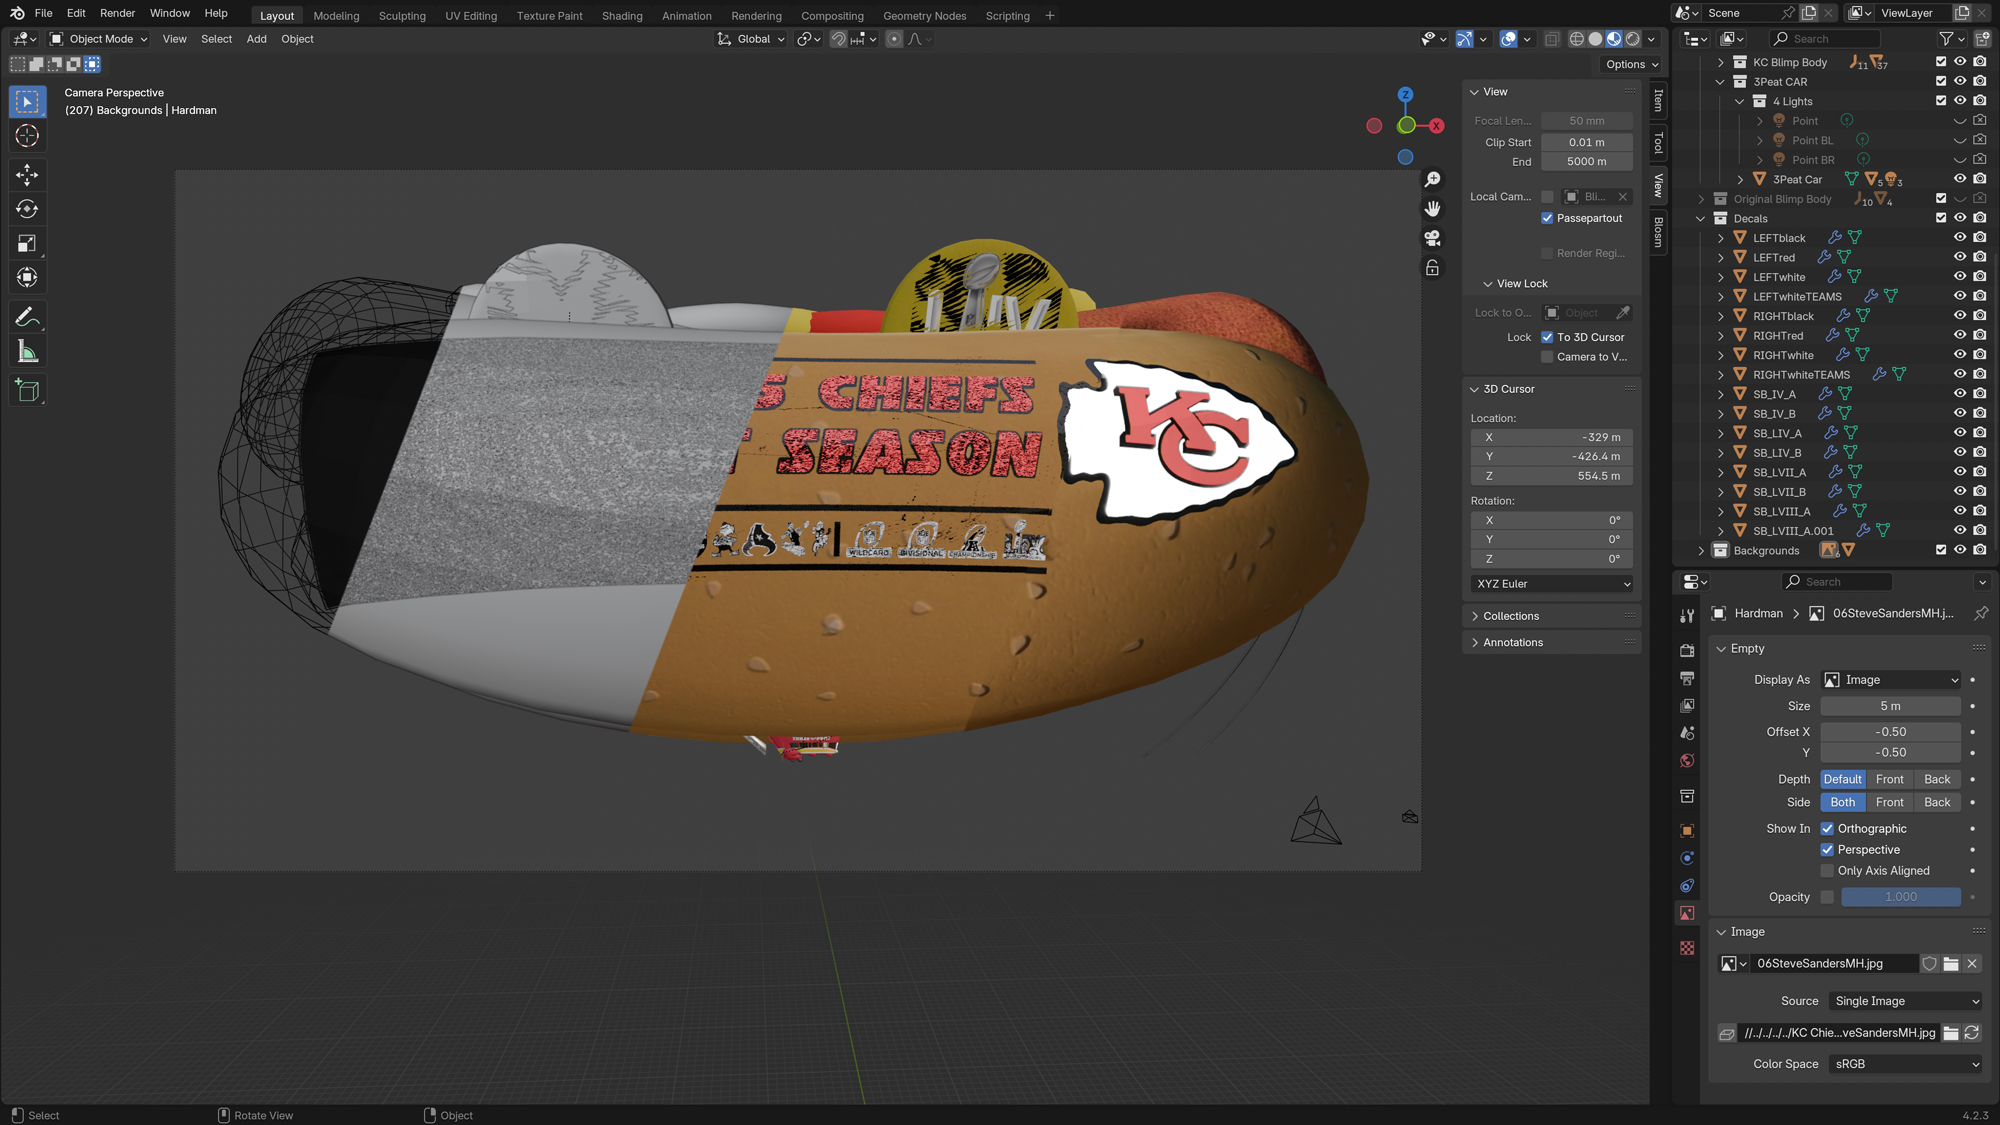Click the Add Cube tool
The width and height of the screenshot is (2000, 1125).
(27, 390)
